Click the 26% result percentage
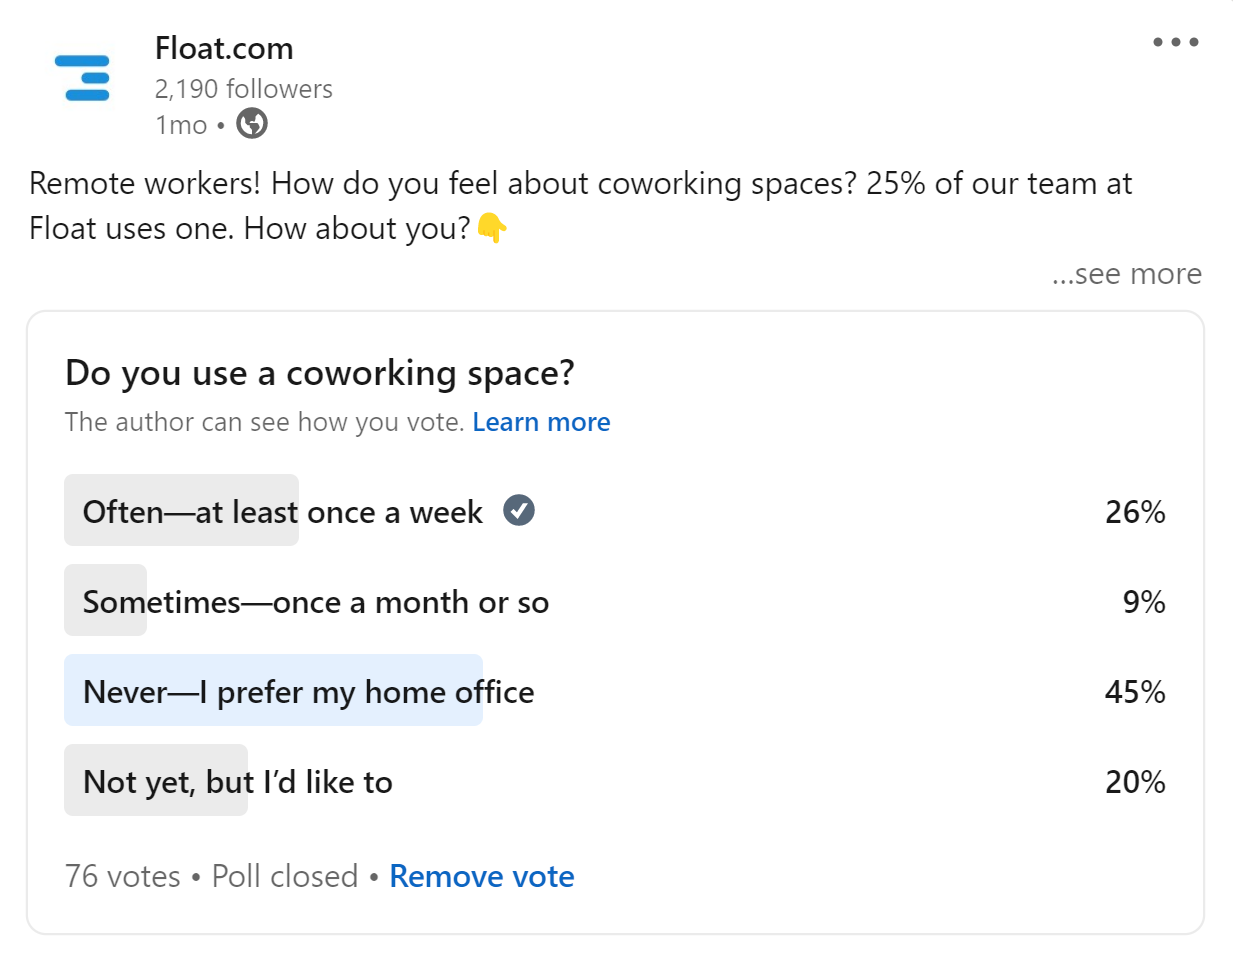The height and width of the screenshot is (954, 1233). tap(1134, 512)
